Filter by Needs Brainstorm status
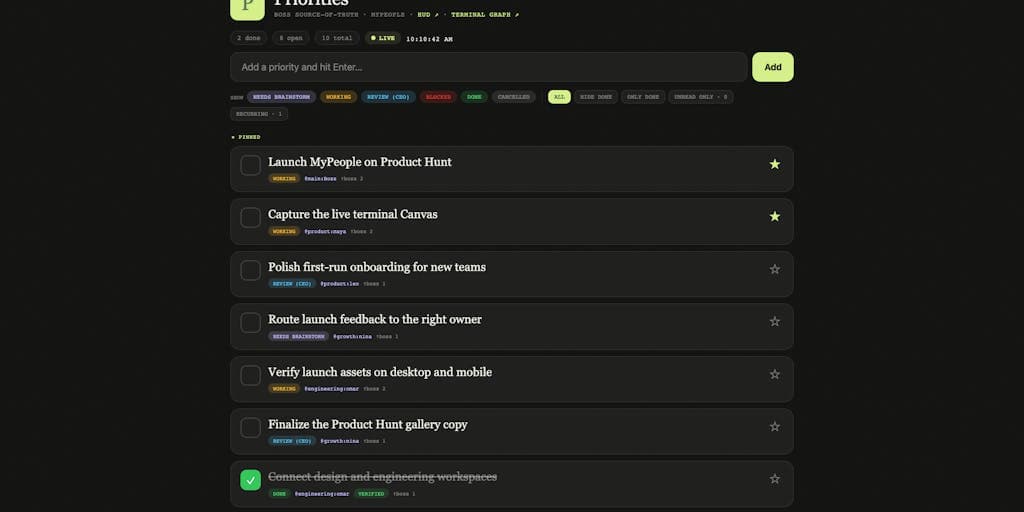This screenshot has width=1024, height=512. pos(281,97)
